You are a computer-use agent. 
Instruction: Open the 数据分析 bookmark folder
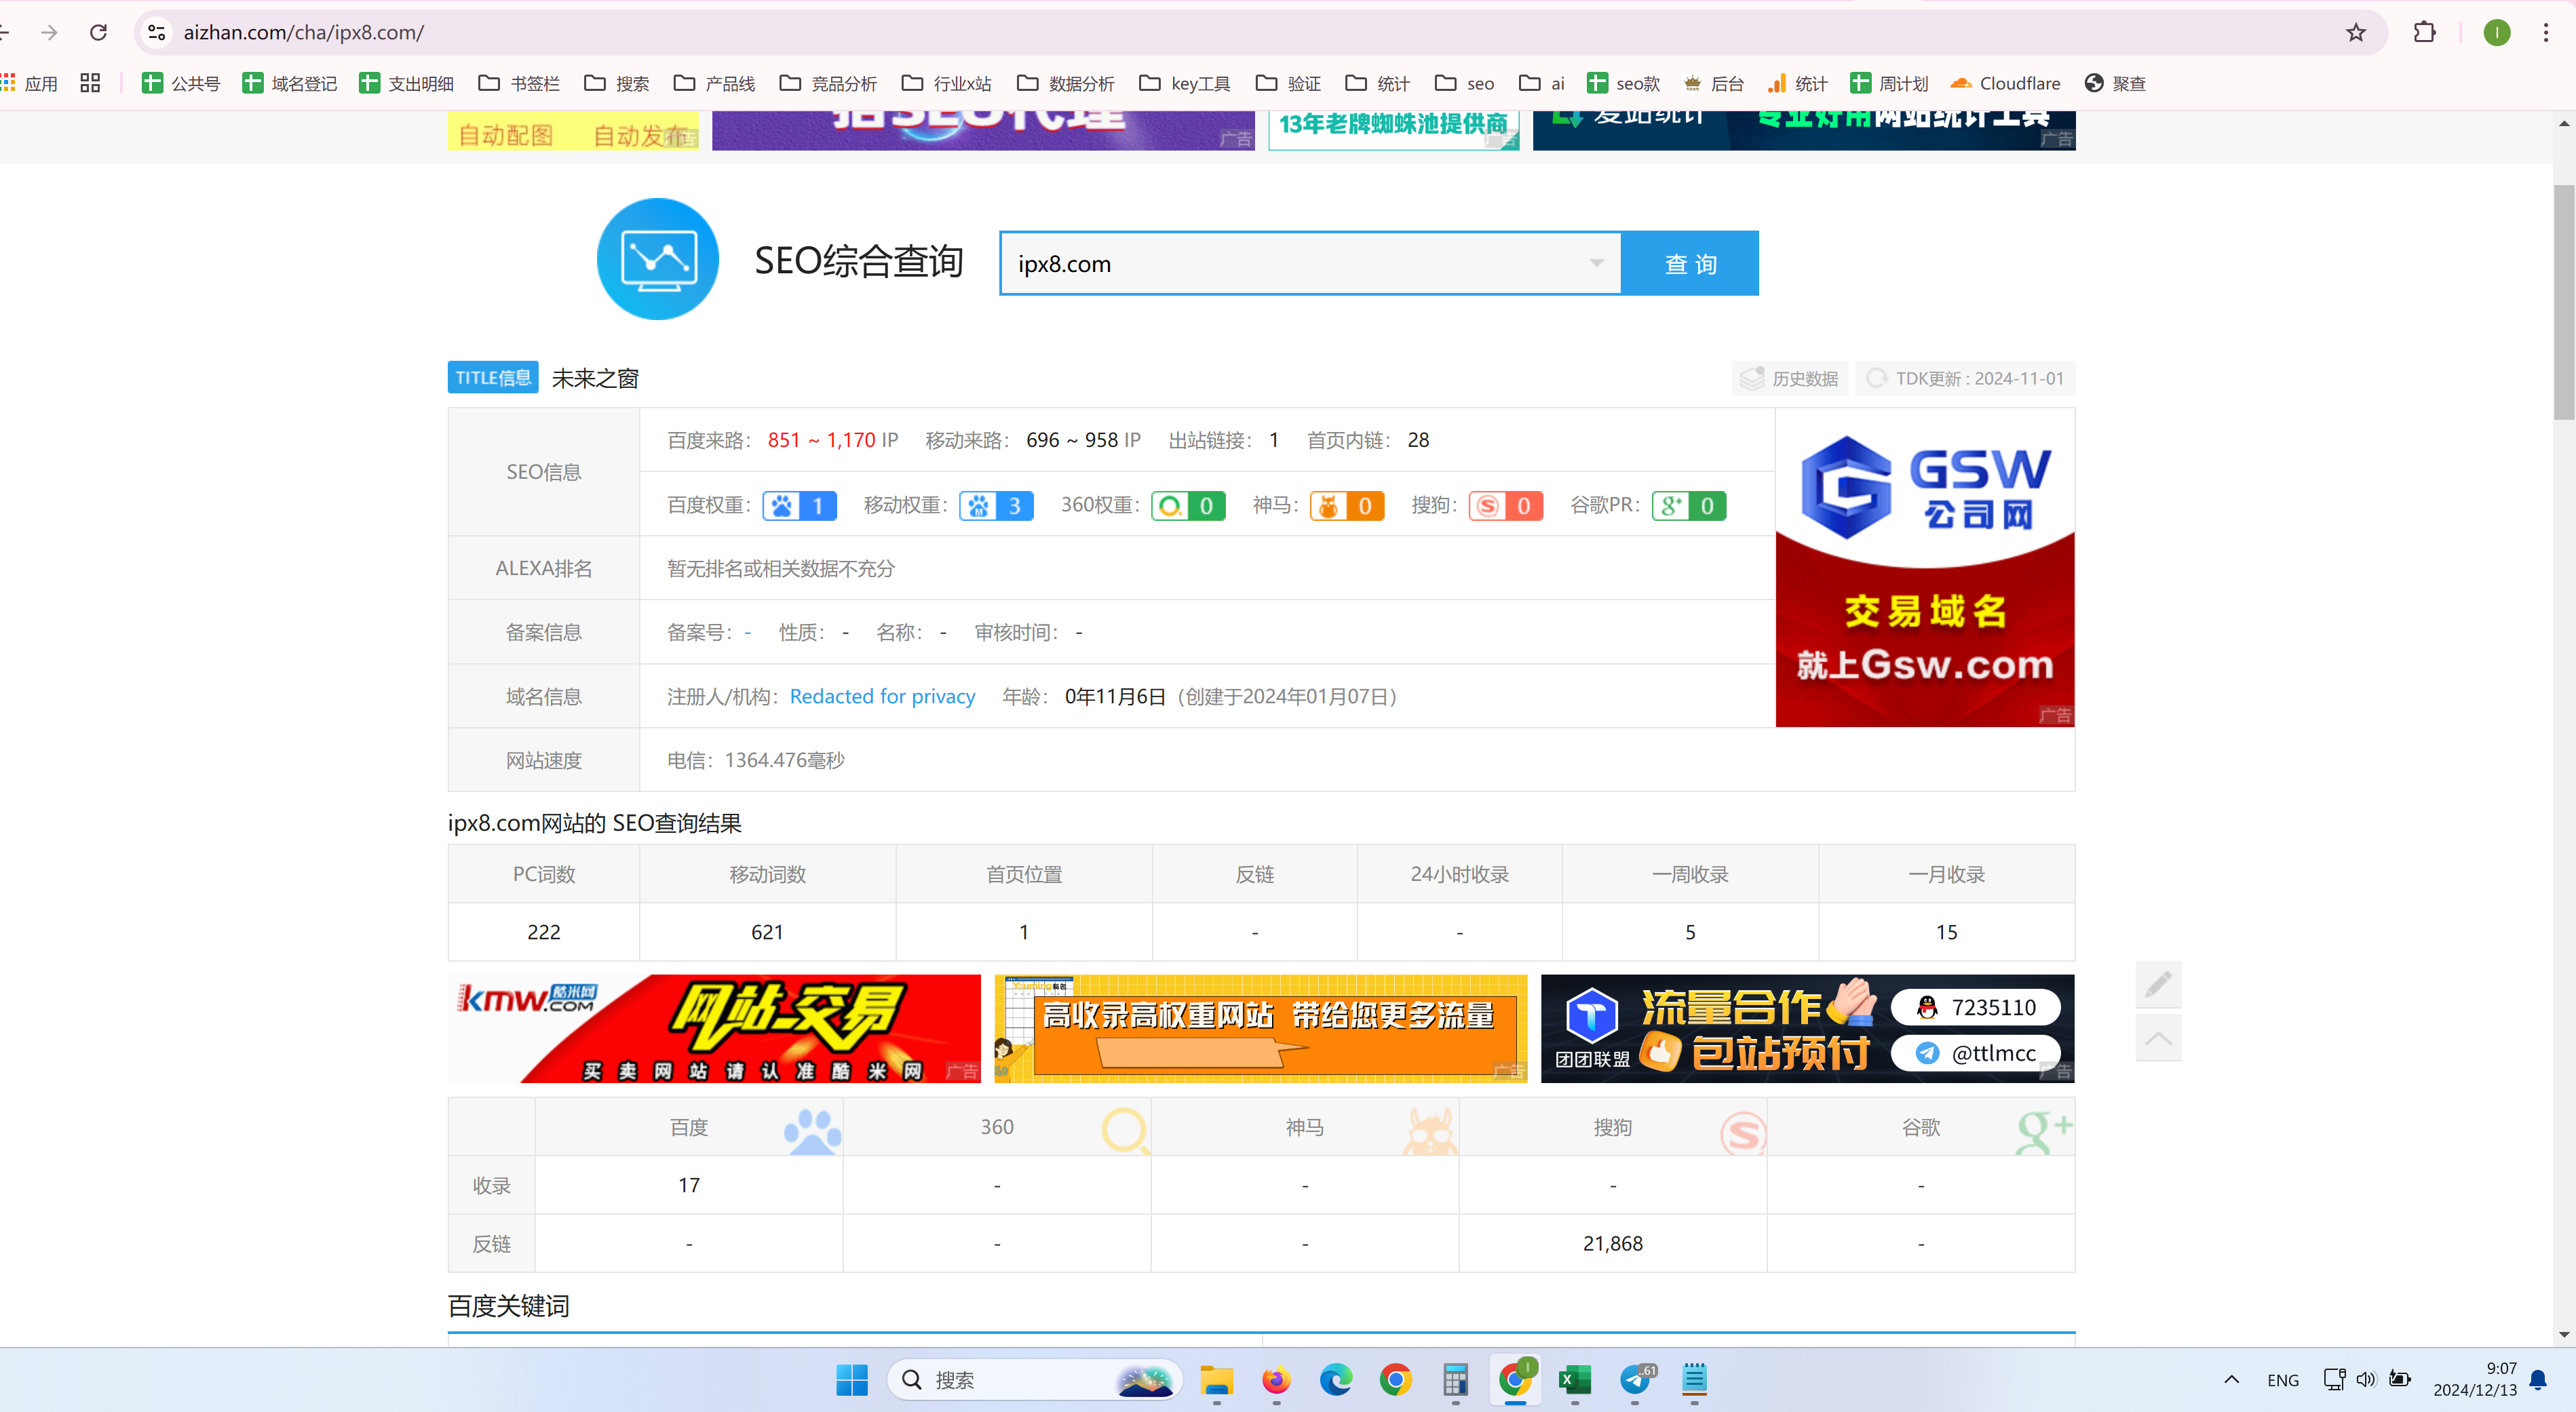point(1065,83)
